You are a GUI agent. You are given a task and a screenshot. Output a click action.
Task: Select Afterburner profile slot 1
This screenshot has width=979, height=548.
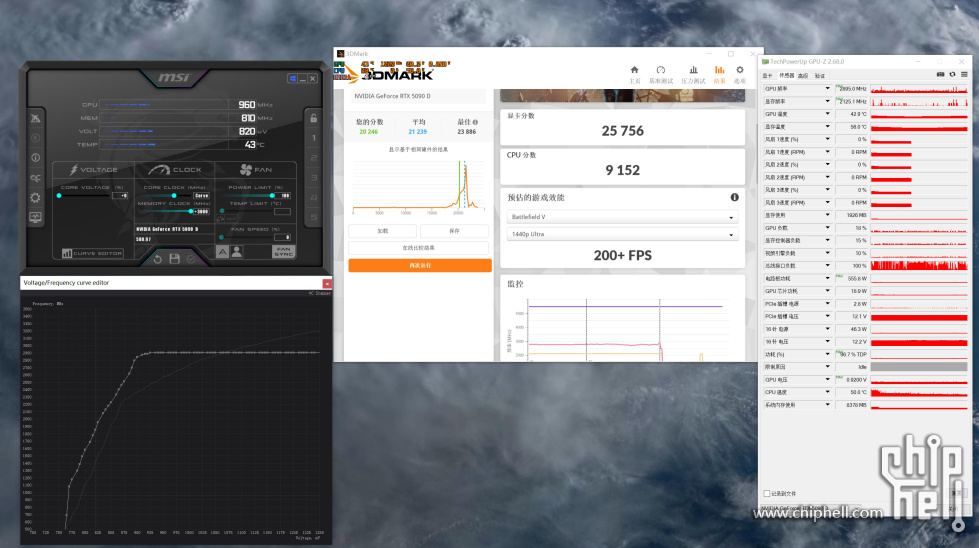pyautogui.click(x=313, y=138)
